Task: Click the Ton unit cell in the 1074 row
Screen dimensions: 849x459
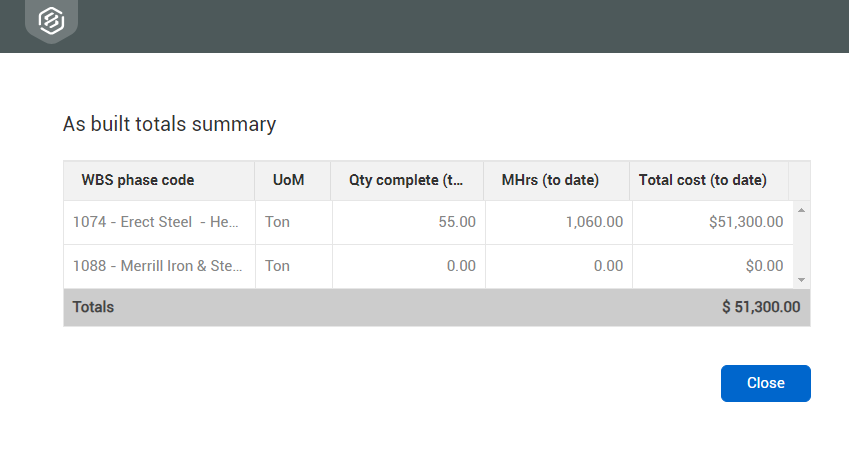Action: (x=278, y=222)
